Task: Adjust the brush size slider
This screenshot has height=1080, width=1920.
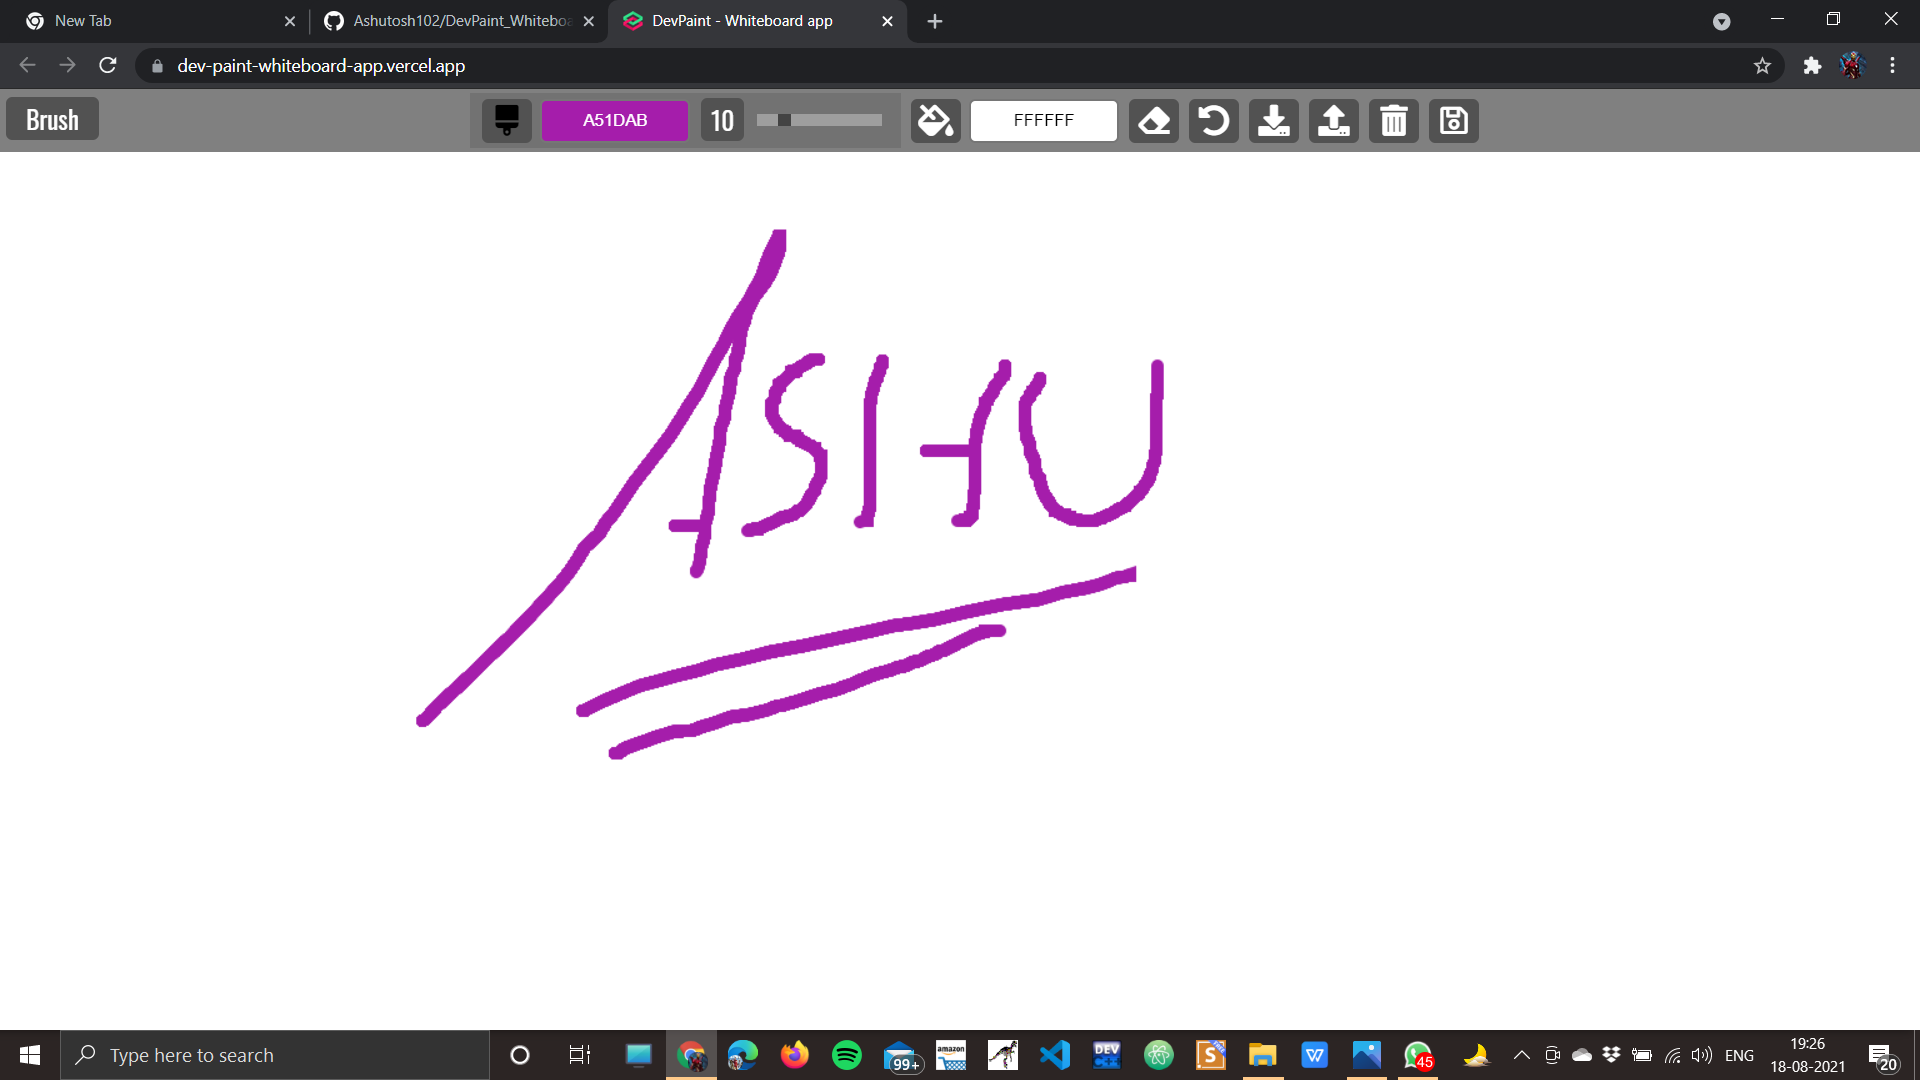Action: [818, 120]
